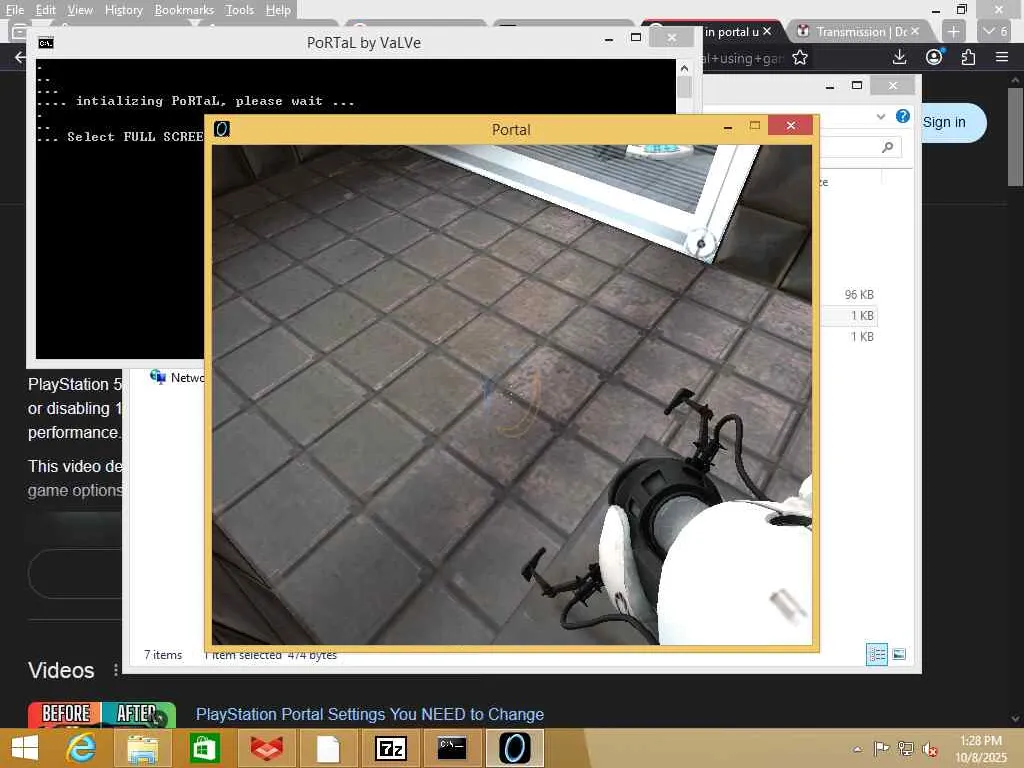Screen dimensions: 1024x768
Task: Open 7-Zip from the taskbar
Action: tap(391, 748)
